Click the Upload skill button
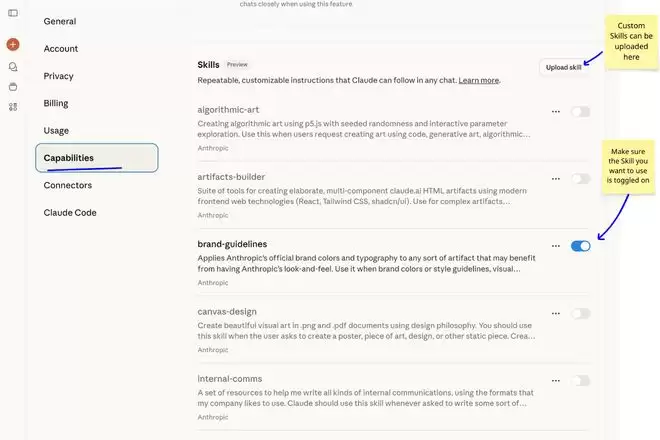Image resolution: width=660 pixels, height=440 pixels. click(563, 67)
